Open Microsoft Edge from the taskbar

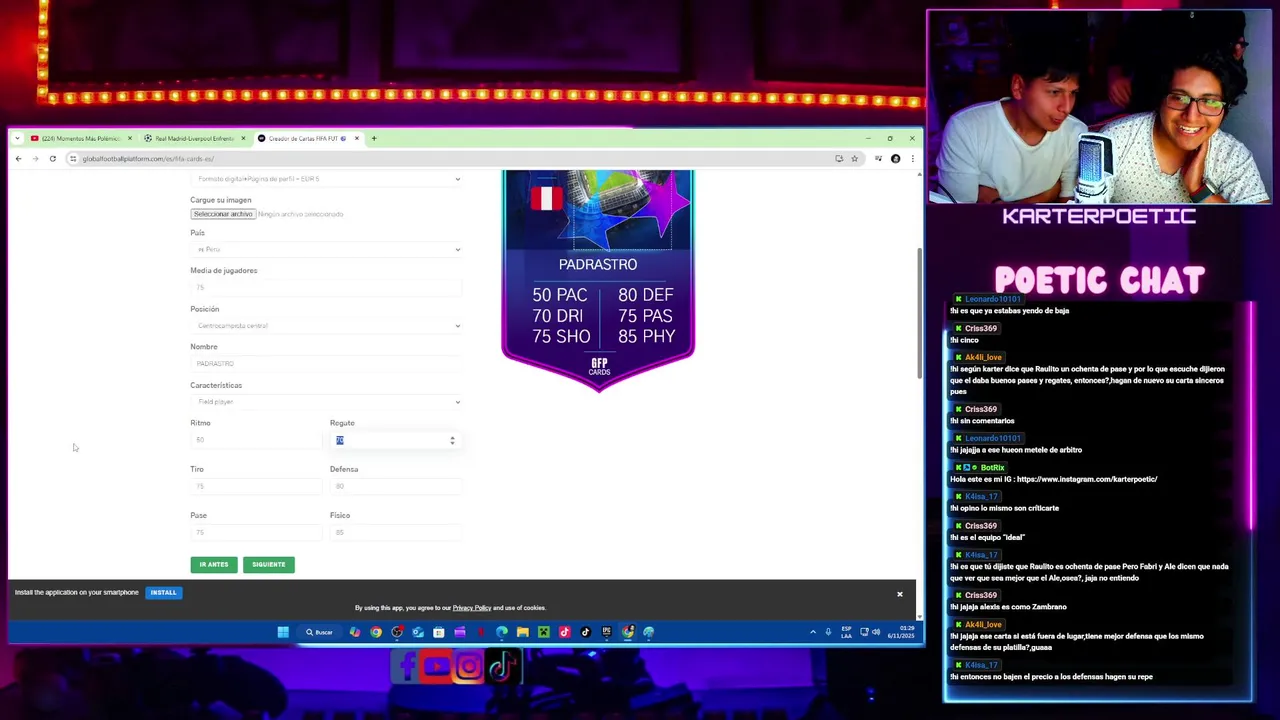tap(502, 632)
